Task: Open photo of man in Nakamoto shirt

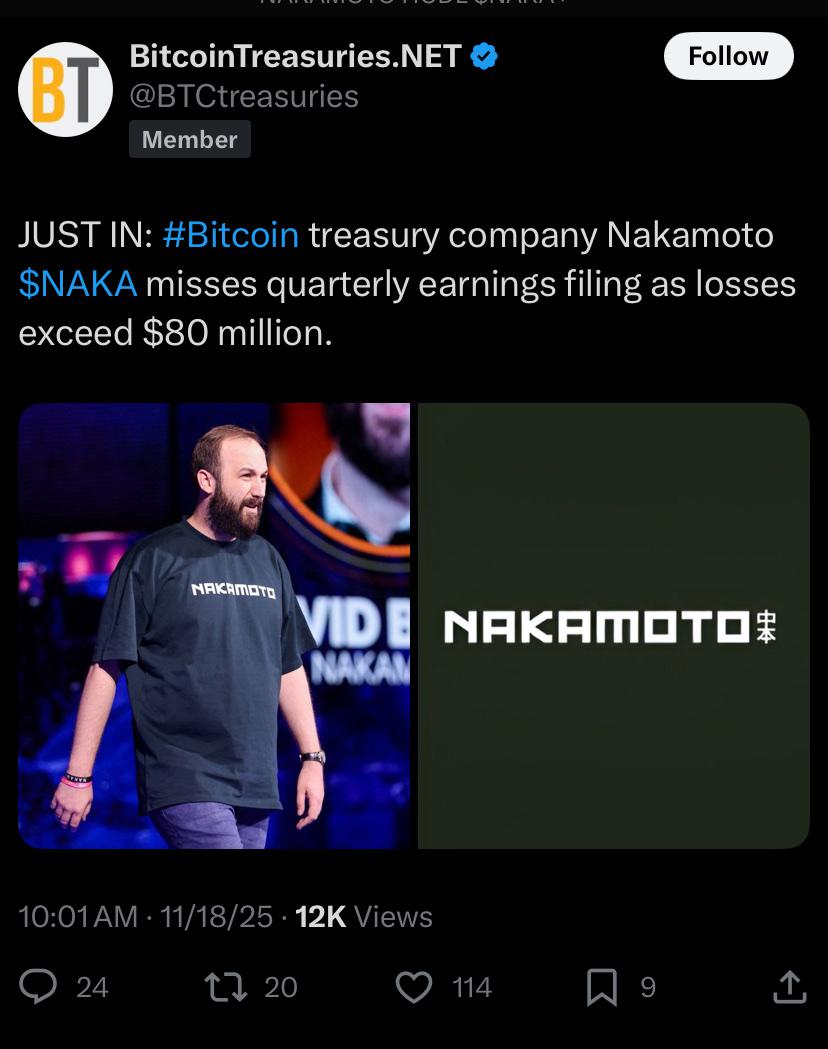Action: (x=213, y=626)
